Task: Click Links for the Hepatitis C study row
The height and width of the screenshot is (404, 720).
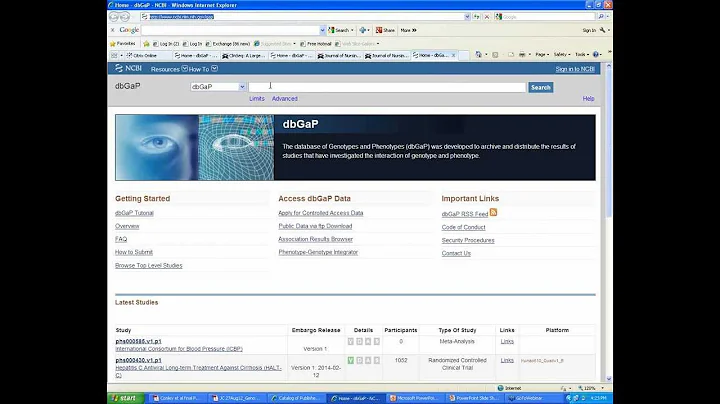Action: (507, 360)
